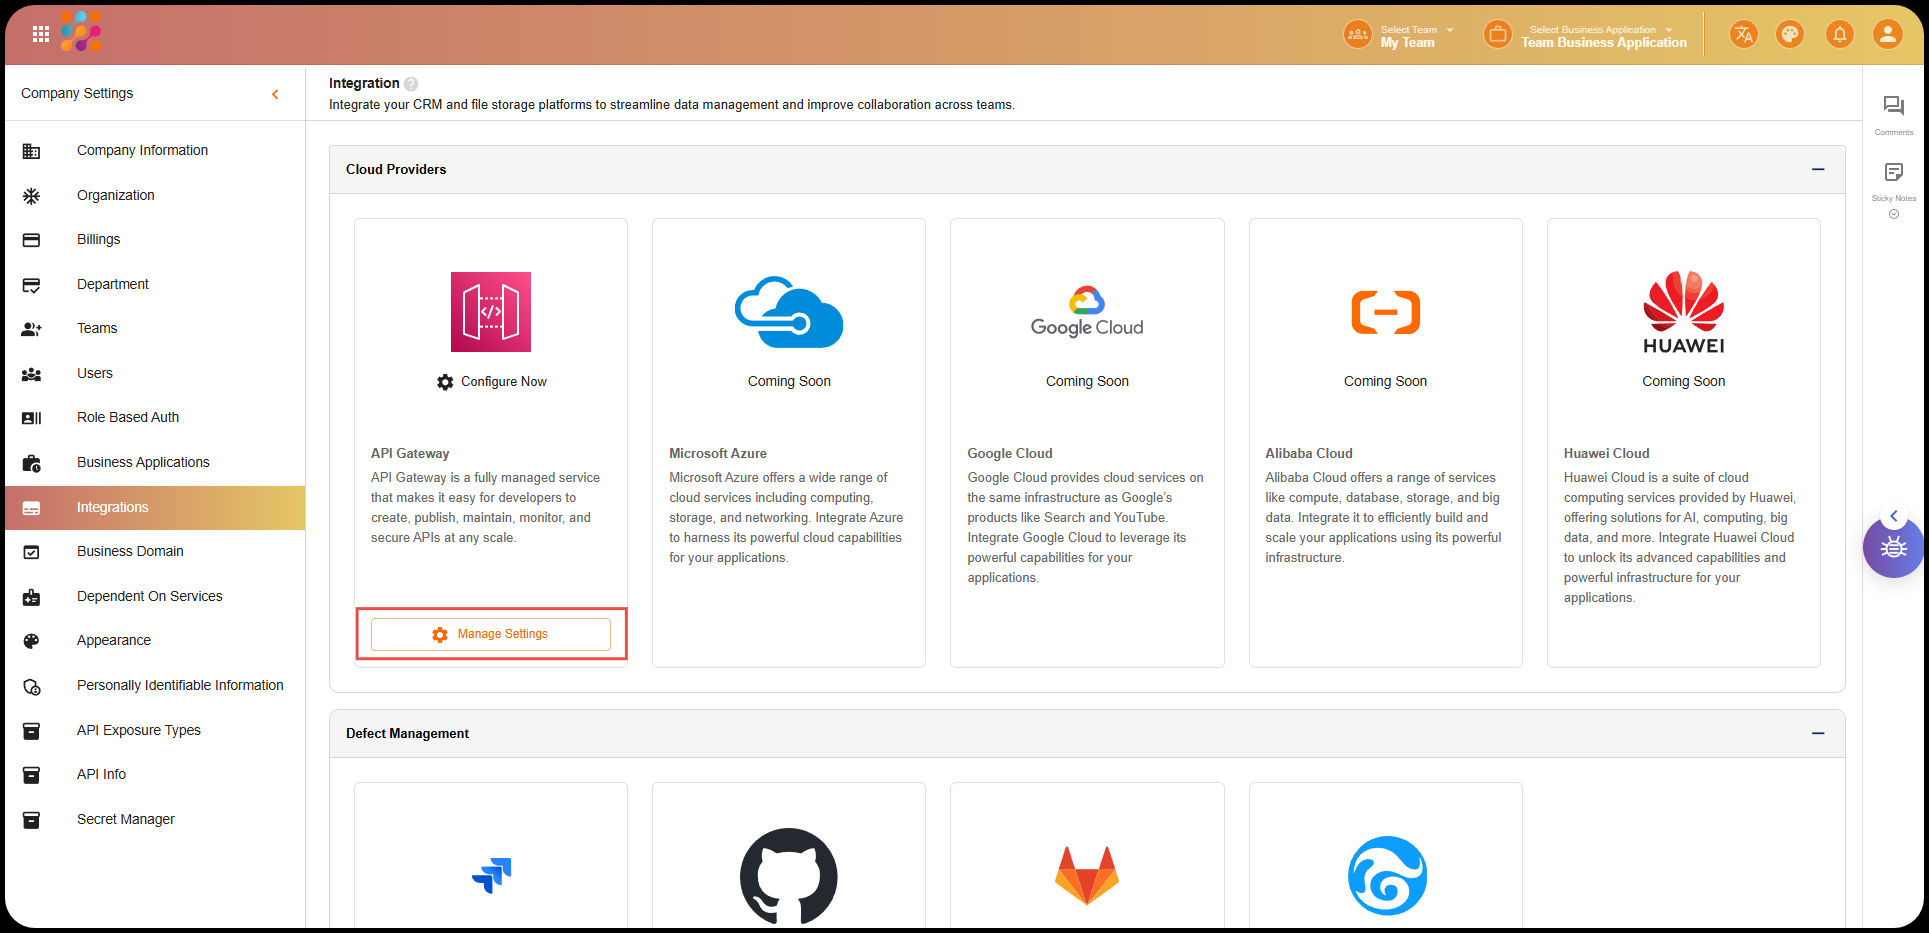Collapse the Cloud Providers section
1929x933 pixels.
(x=1817, y=170)
